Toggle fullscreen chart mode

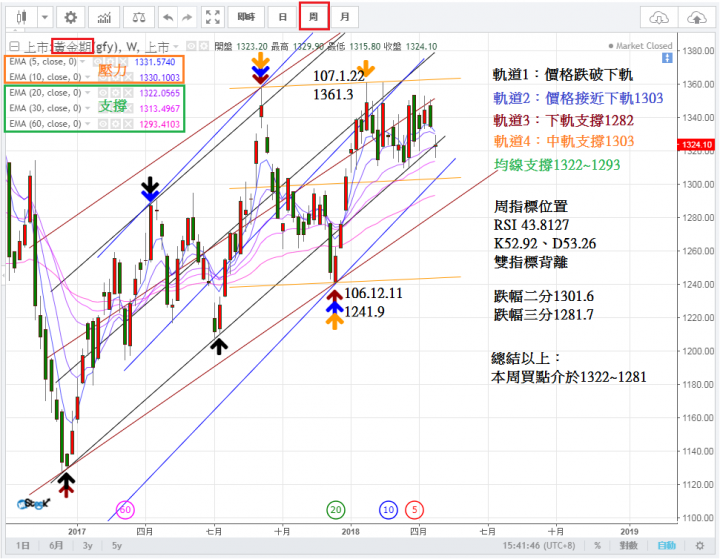[x=213, y=17]
